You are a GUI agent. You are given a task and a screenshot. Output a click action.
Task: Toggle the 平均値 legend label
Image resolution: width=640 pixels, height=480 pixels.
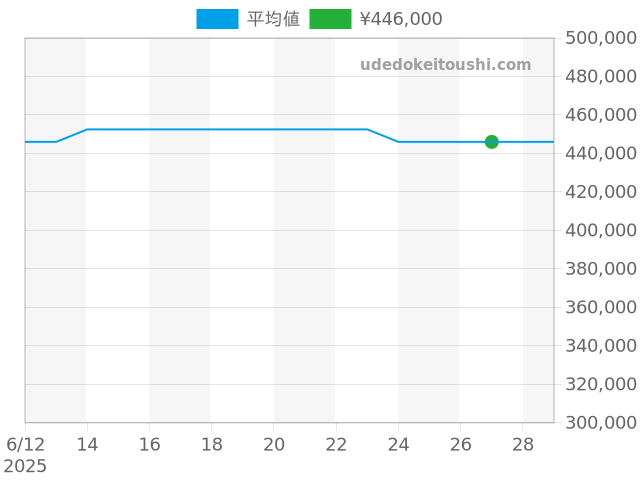[273, 19]
